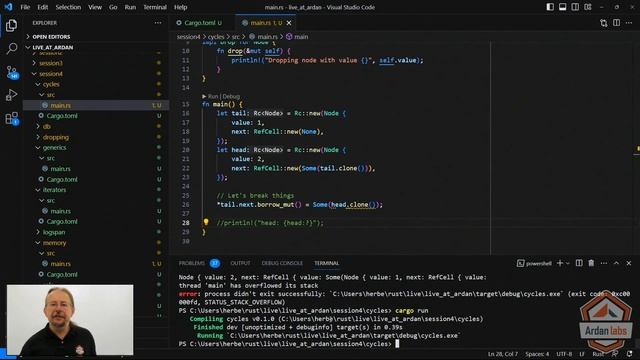Screen dimensions: 640x360
Task: Open the Run and Debug view
Action: point(11,95)
